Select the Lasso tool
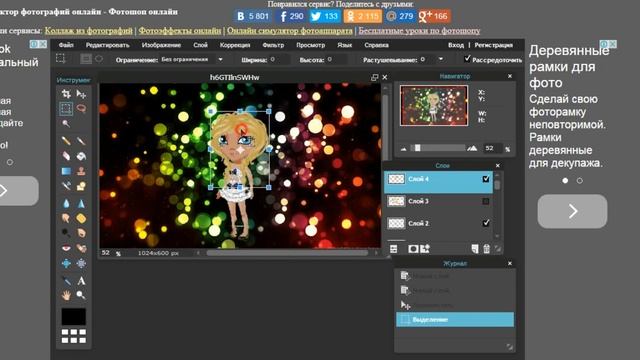 [x=81, y=109]
